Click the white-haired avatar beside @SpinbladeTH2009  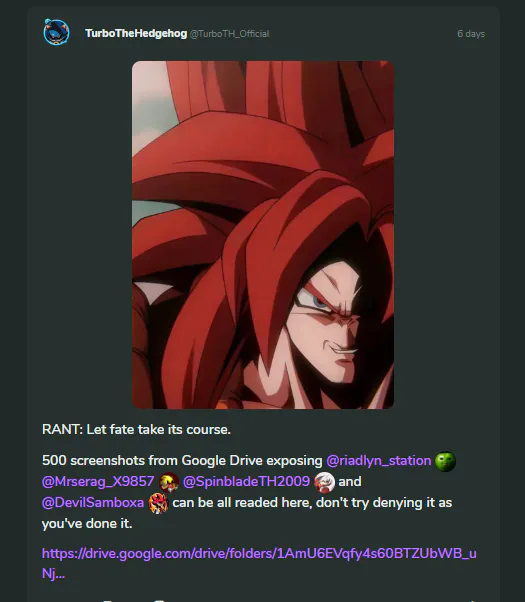pos(324,482)
